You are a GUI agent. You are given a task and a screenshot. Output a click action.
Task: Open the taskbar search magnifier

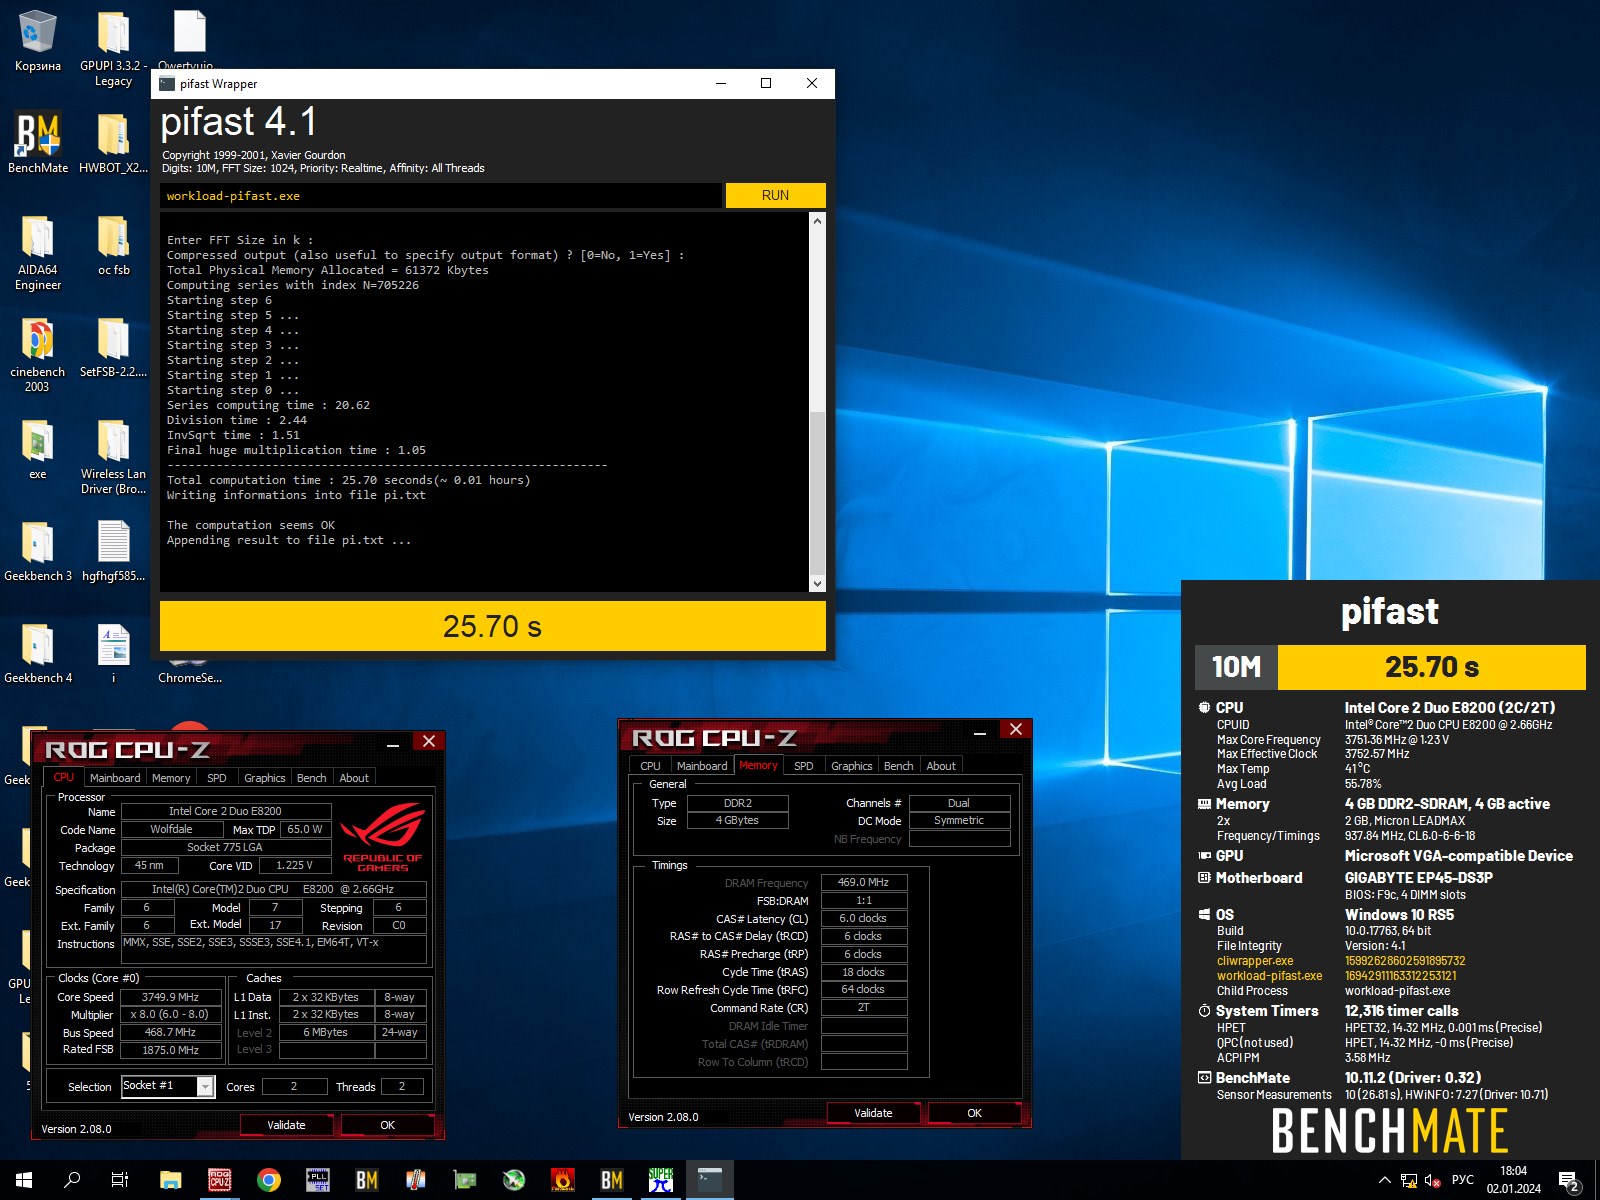pyautogui.click(x=72, y=1180)
